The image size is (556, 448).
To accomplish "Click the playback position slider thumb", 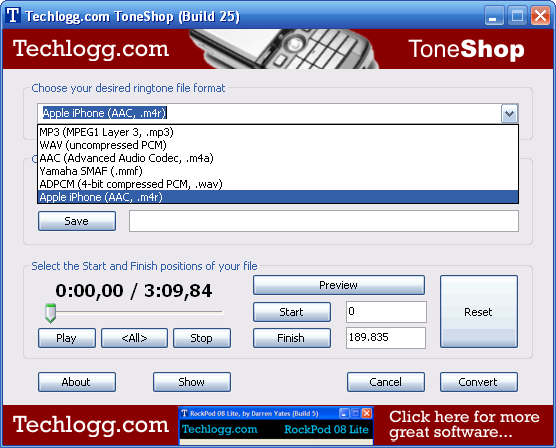I will click(50, 313).
